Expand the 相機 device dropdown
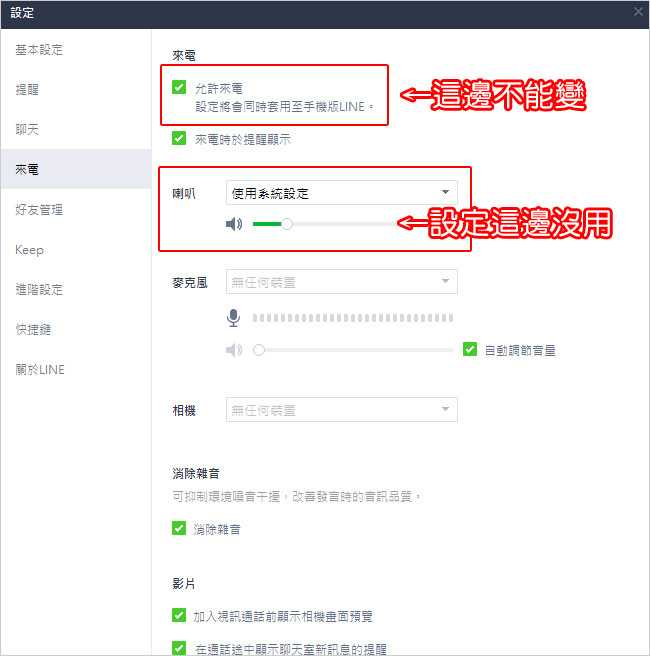Image resolution: width=650 pixels, height=656 pixels. tap(341, 410)
